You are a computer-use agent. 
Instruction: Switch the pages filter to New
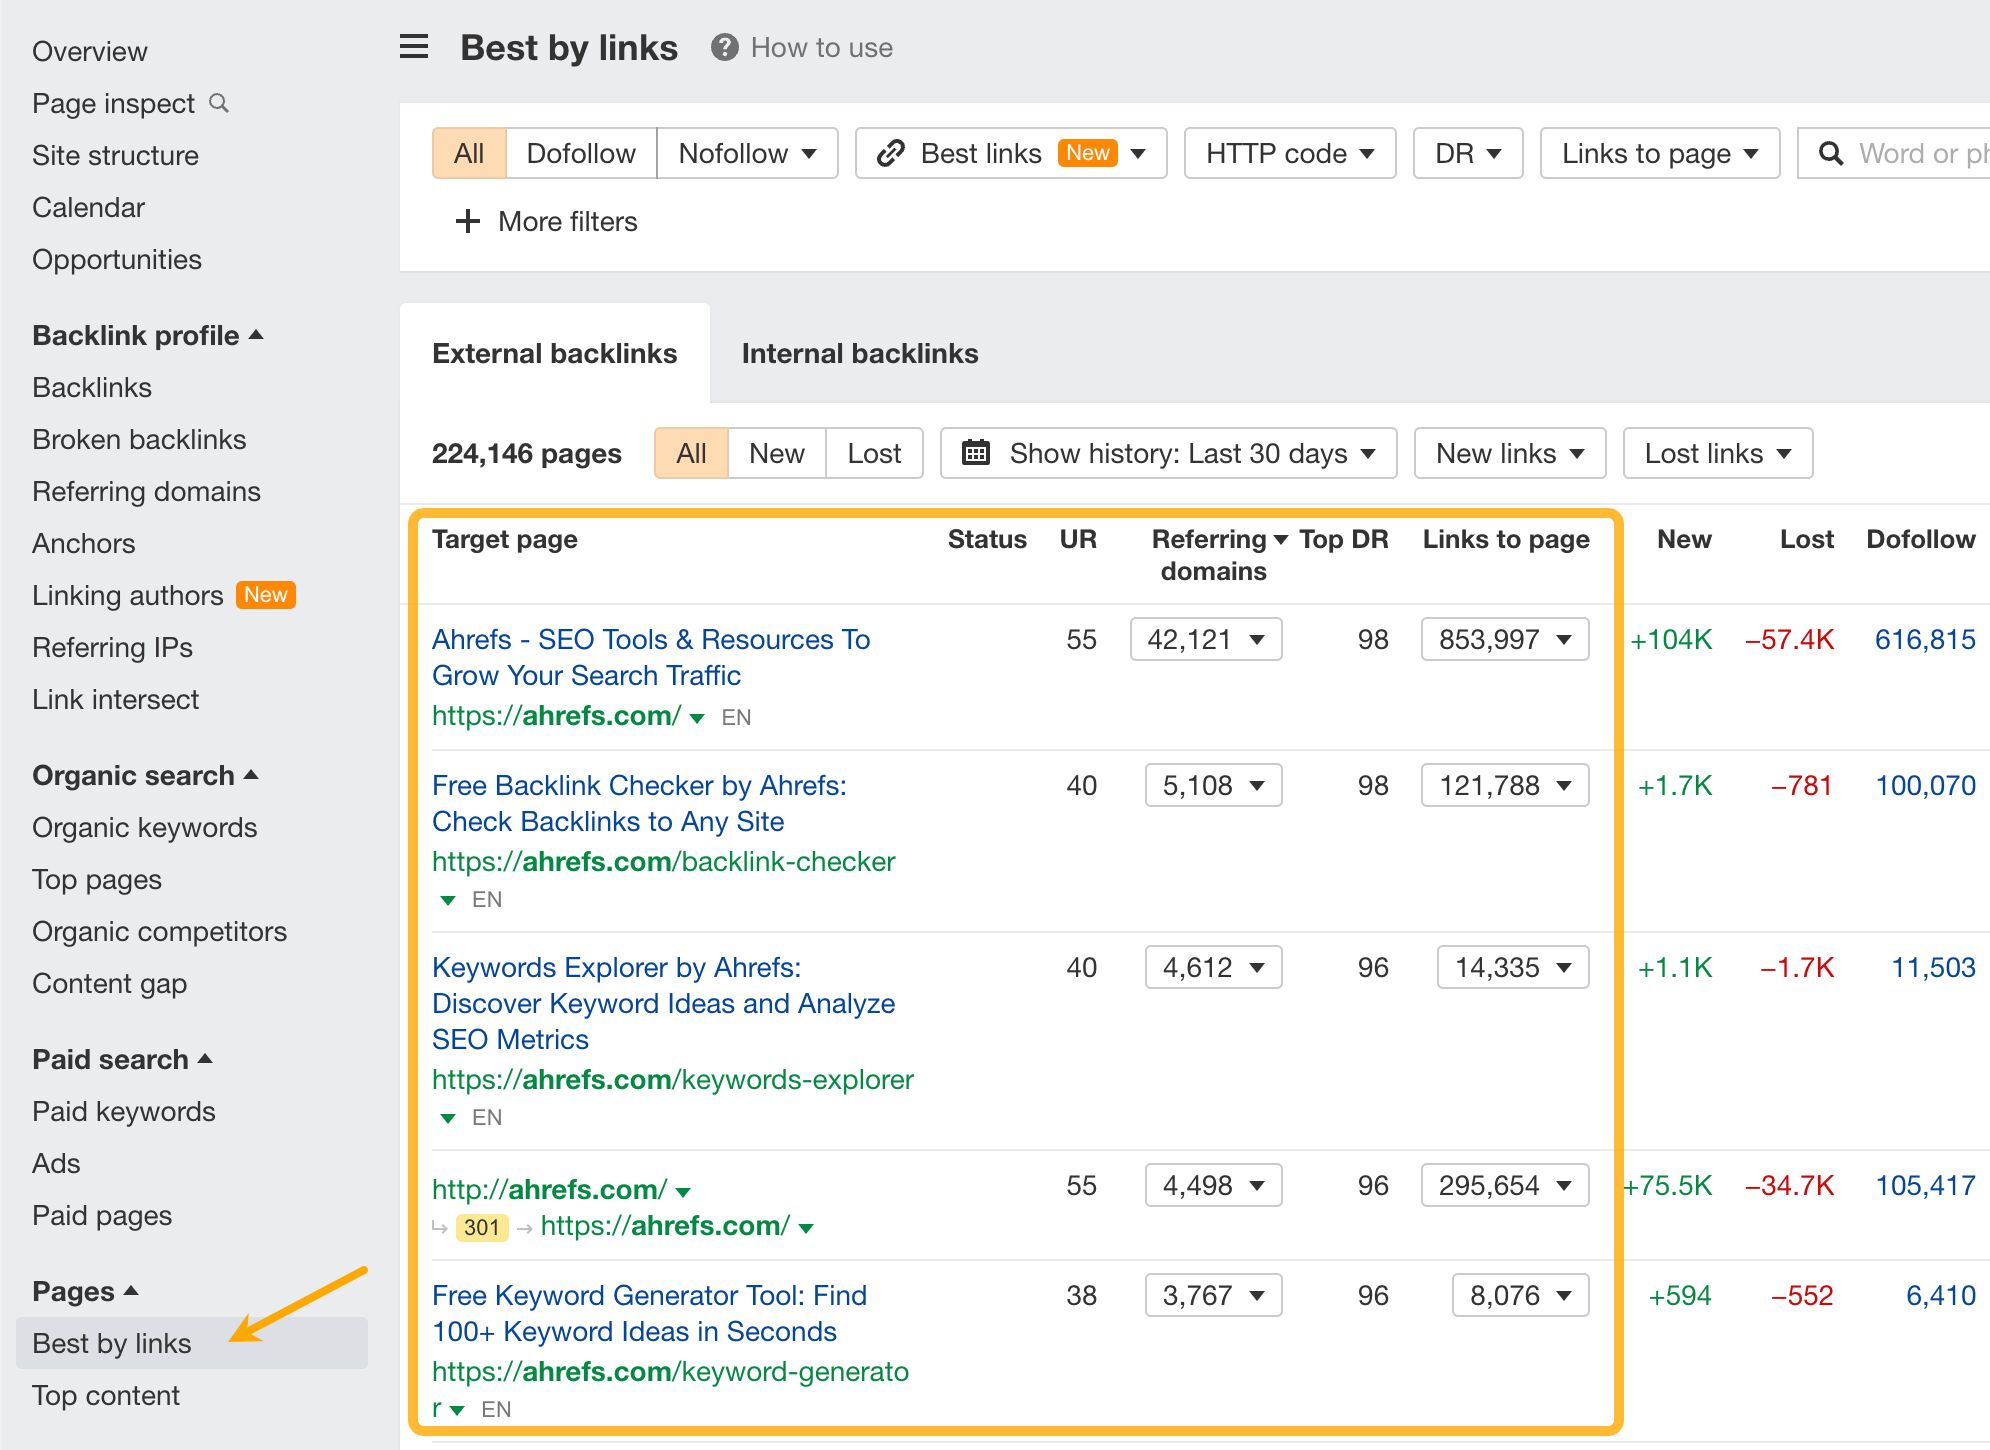click(x=776, y=453)
